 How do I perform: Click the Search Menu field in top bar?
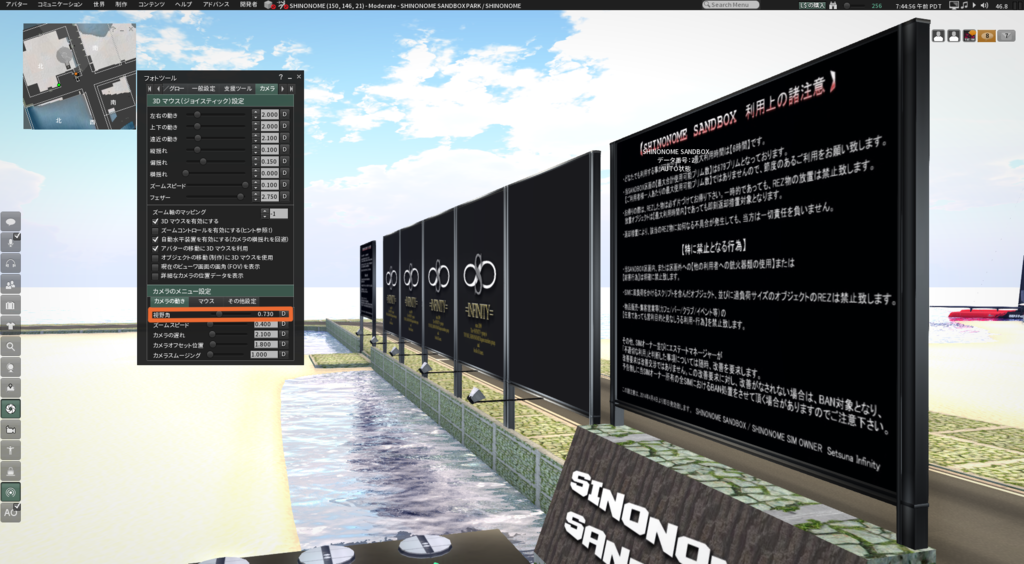(731, 5)
